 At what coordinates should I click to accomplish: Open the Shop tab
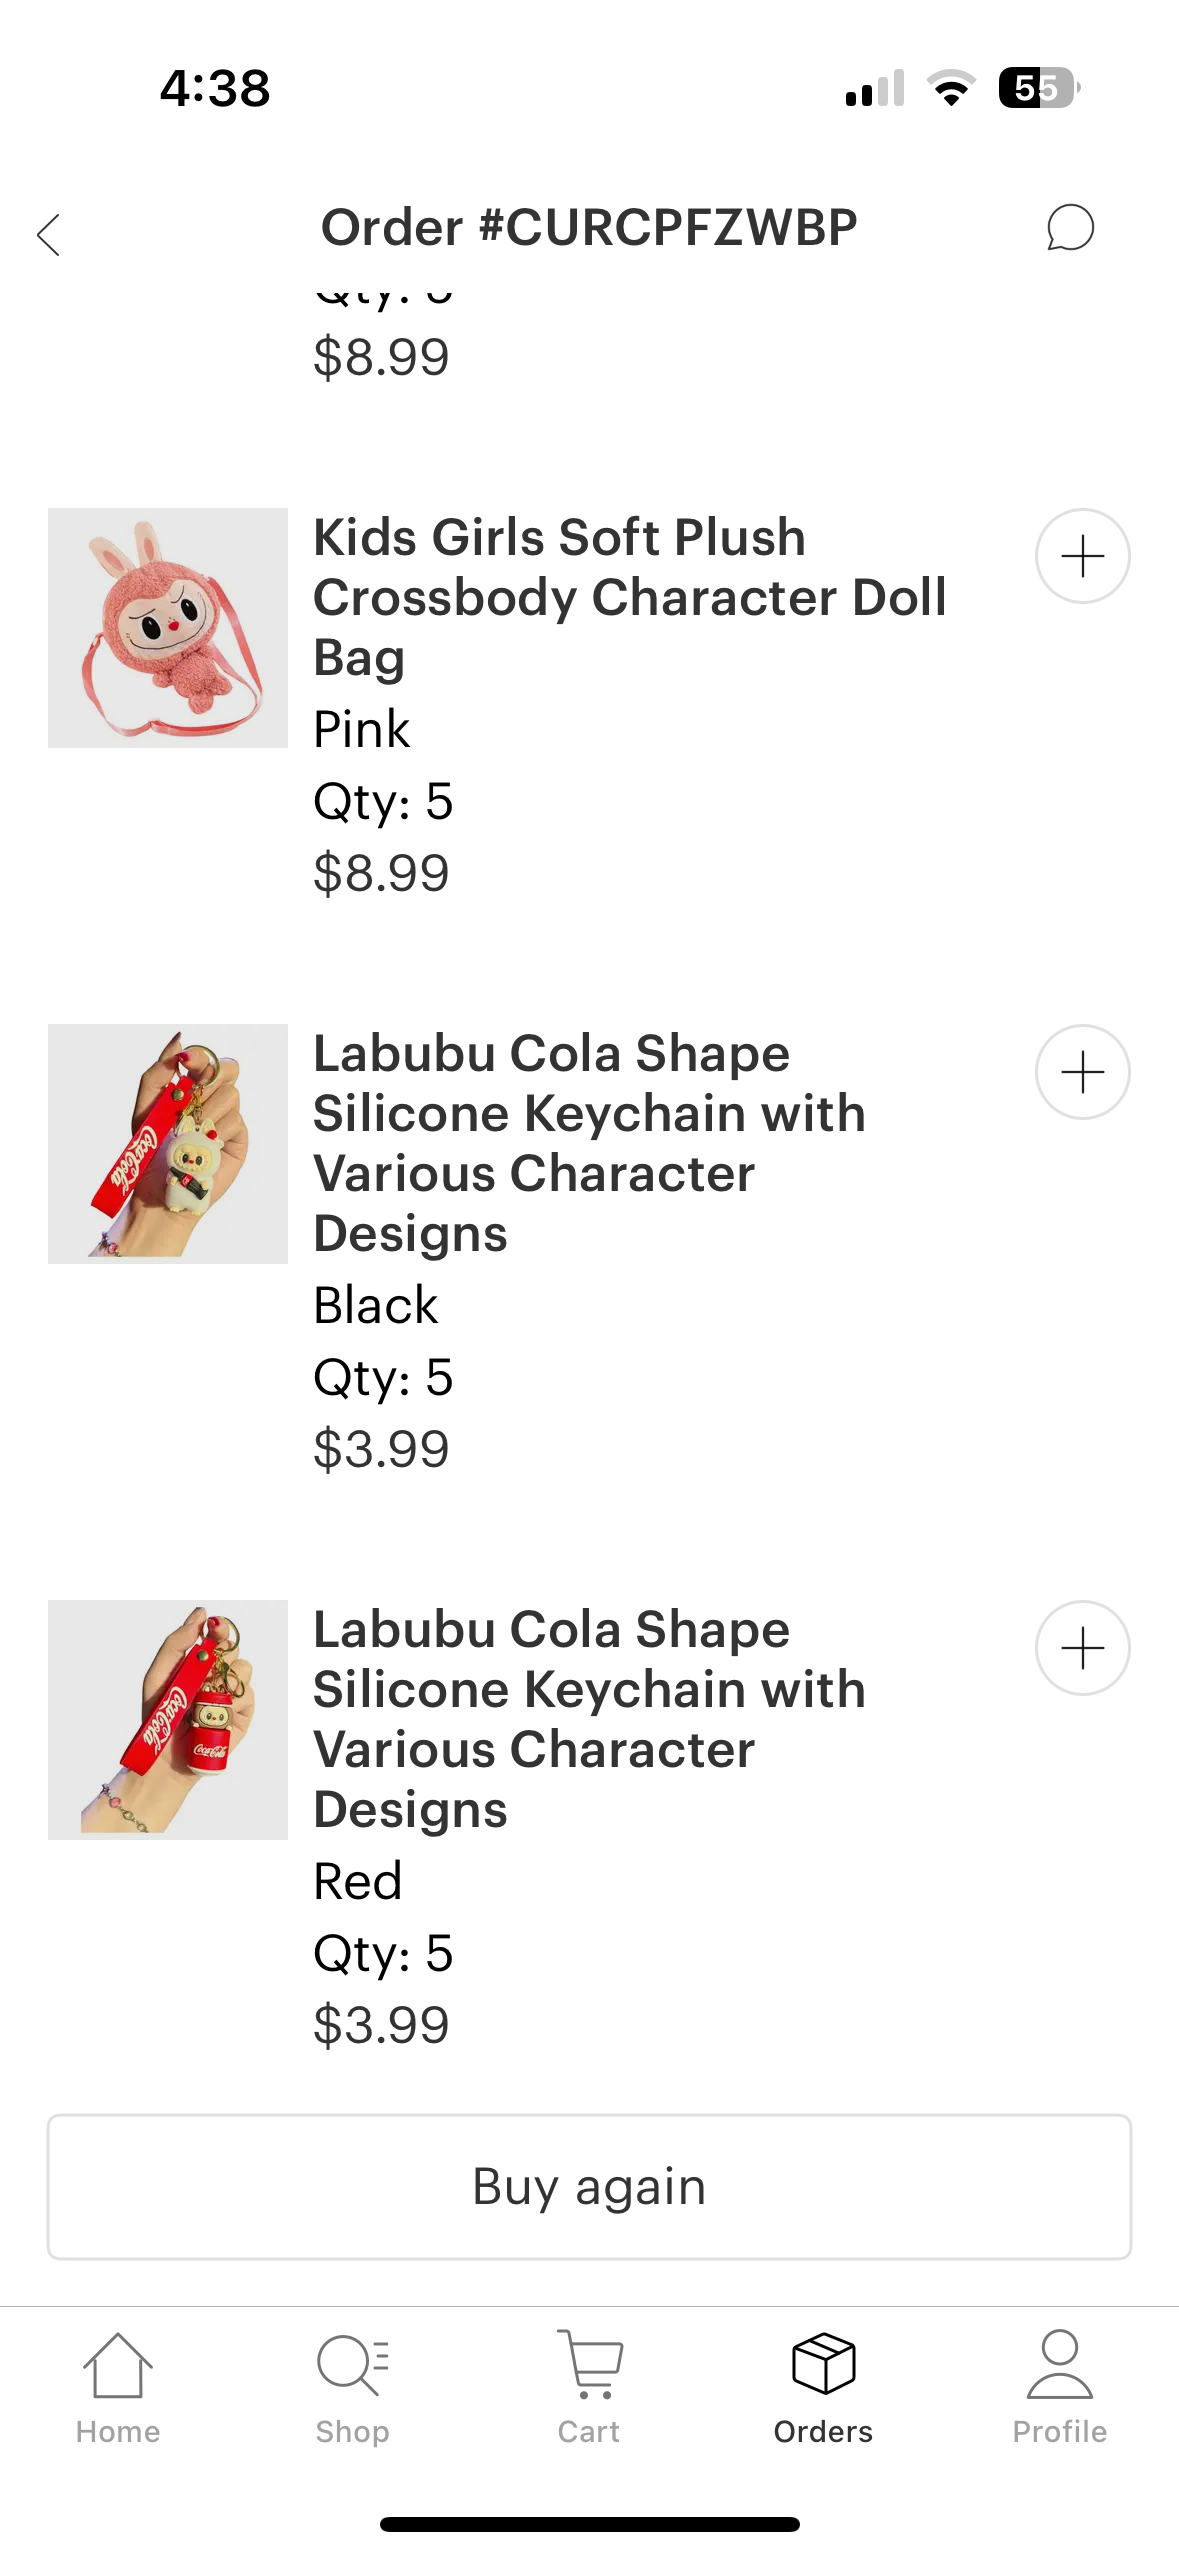tap(352, 2386)
